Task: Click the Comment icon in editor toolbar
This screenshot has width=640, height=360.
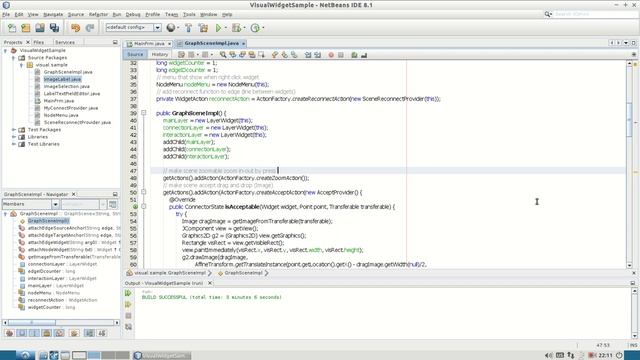Action: click(354, 54)
